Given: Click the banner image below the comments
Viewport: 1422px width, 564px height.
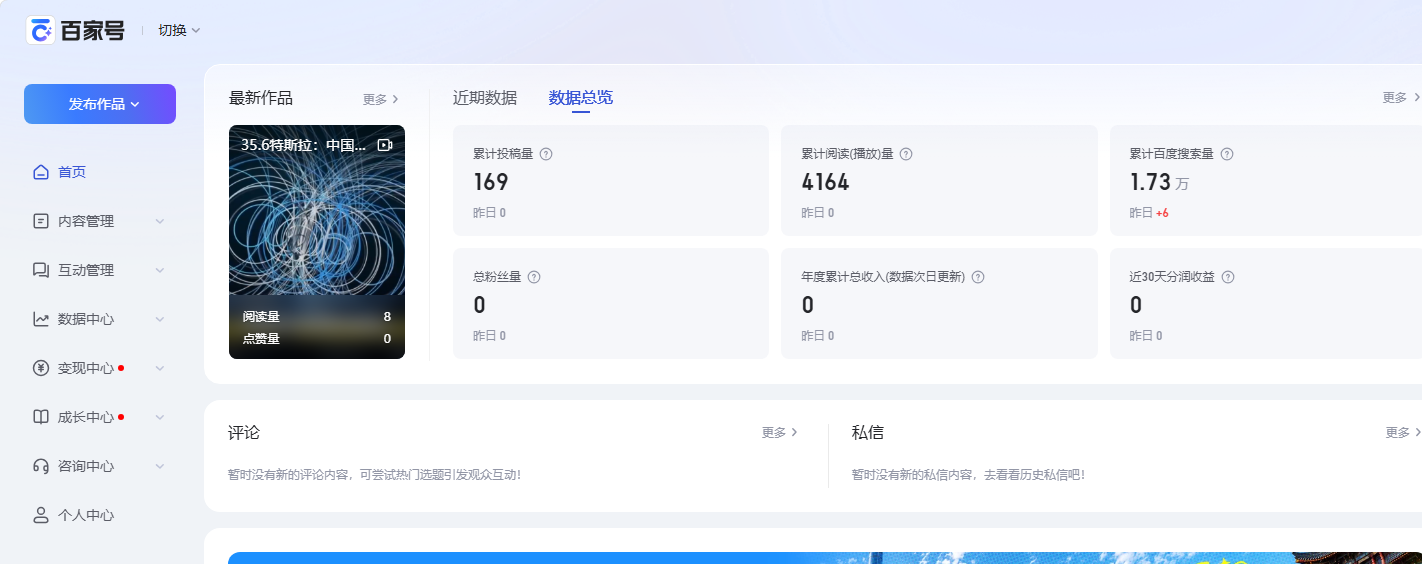Looking at the screenshot, I should 825,558.
